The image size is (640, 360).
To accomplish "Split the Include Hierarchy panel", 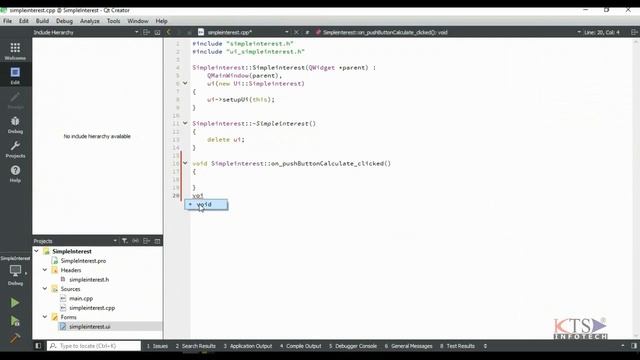I will pos(147,32).
